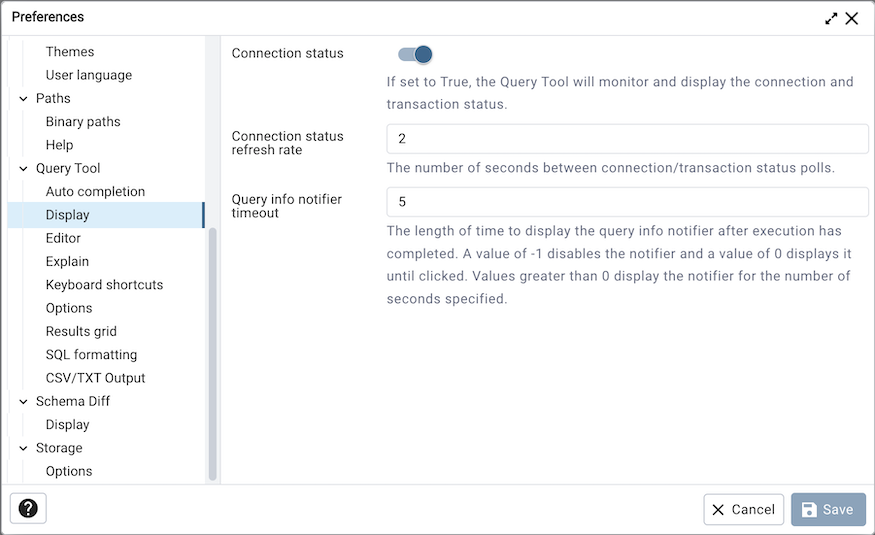Focus the Query info notifier timeout field

(627, 202)
